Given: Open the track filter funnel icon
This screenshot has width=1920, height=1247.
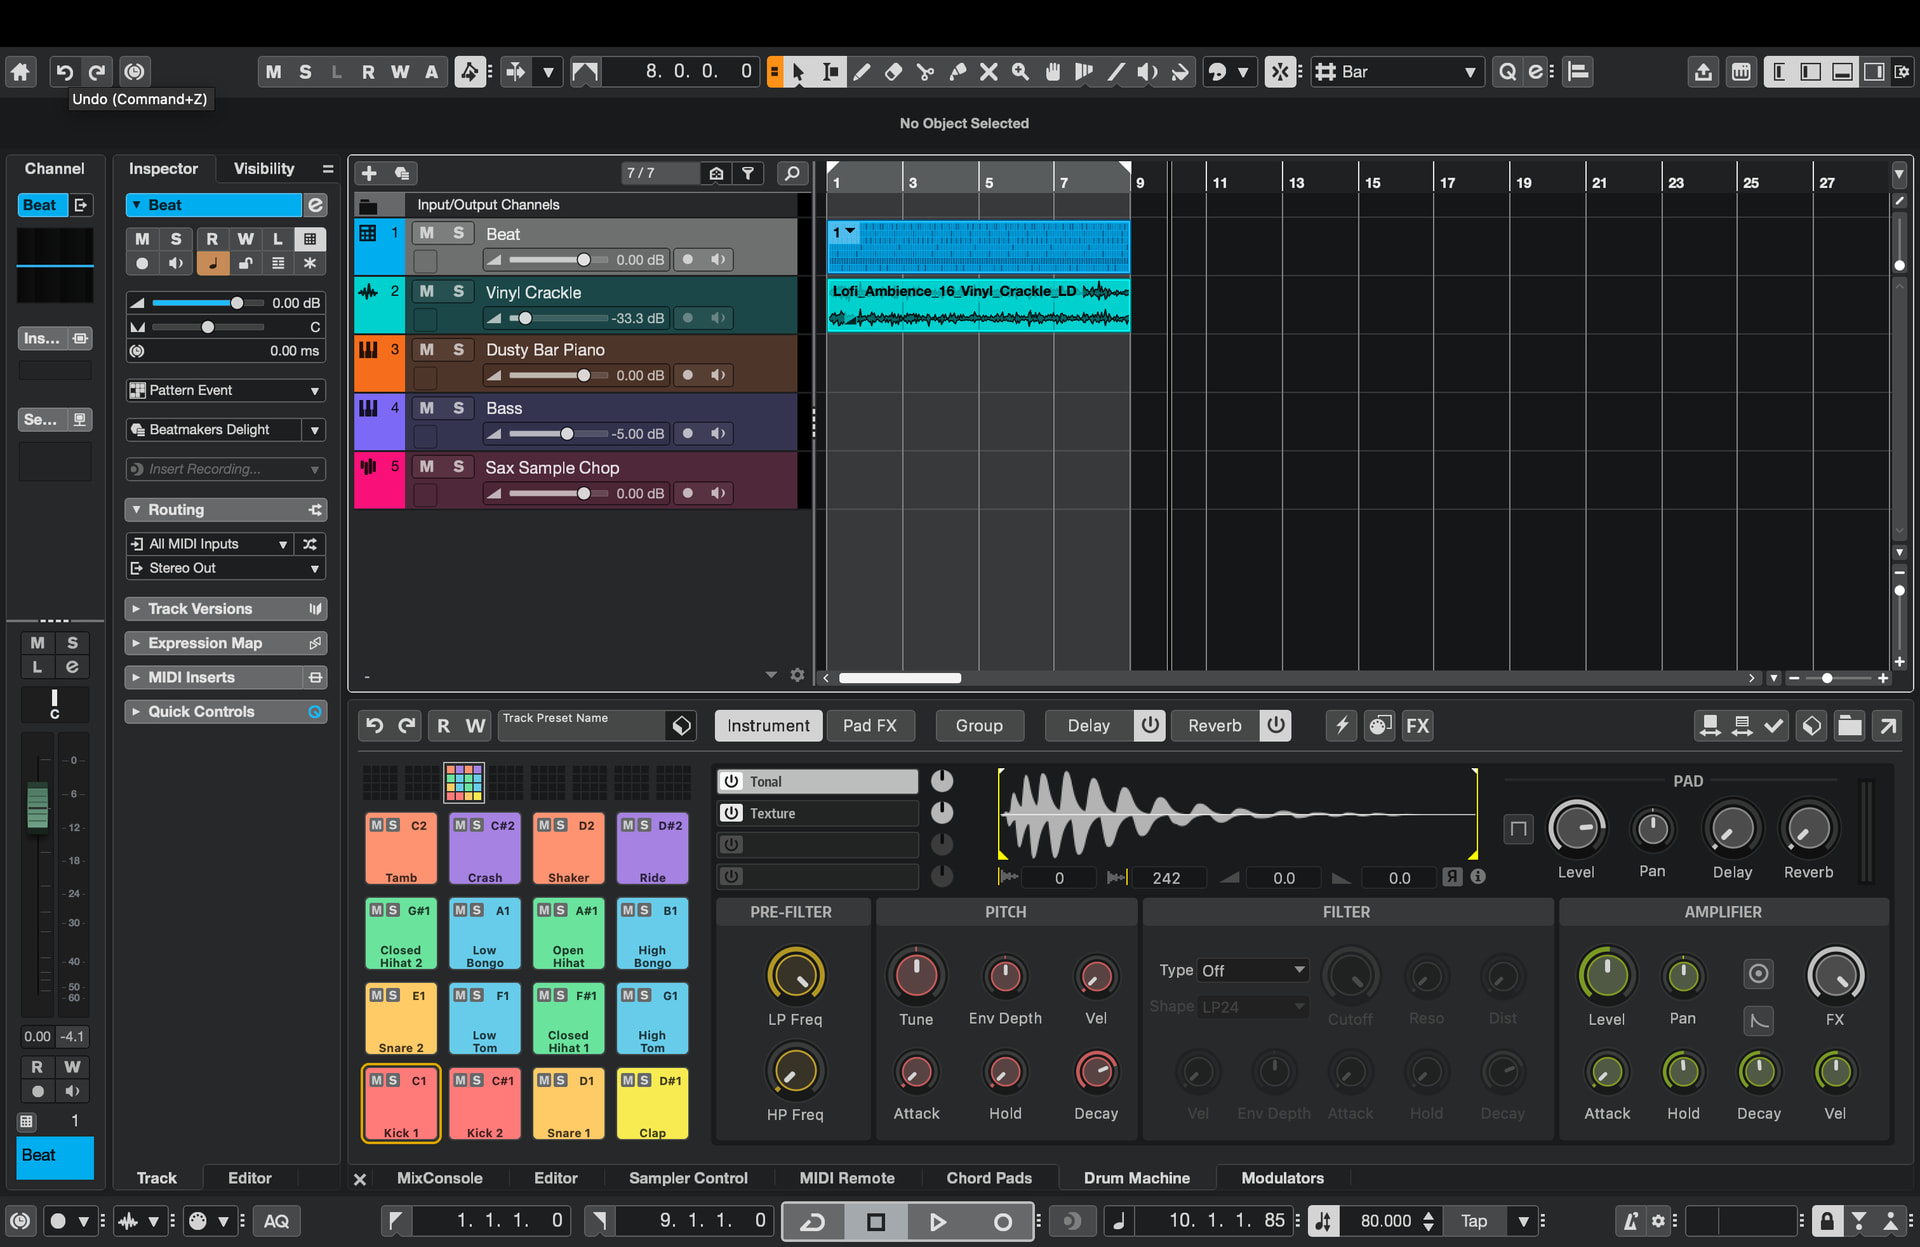Looking at the screenshot, I should [748, 173].
